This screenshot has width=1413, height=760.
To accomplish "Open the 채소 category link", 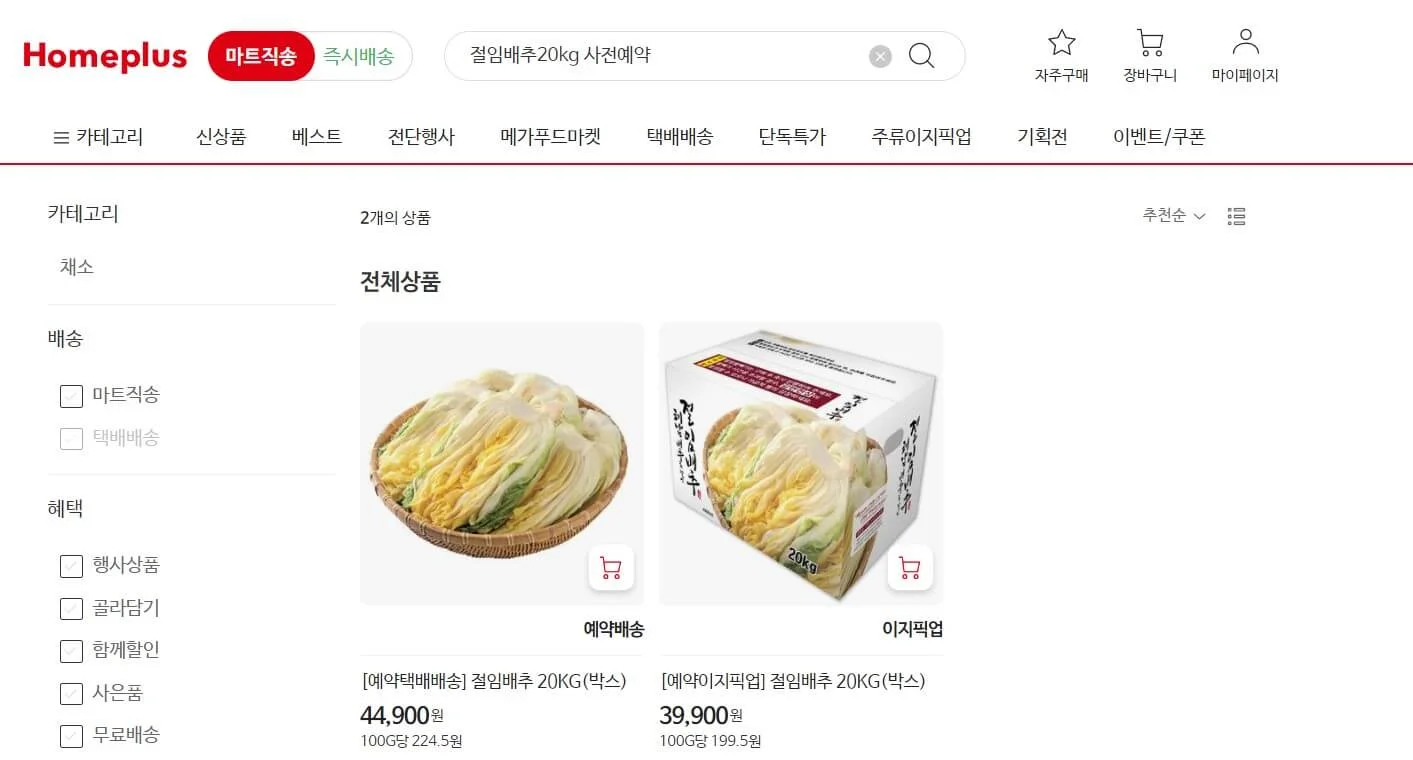I will click(76, 267).
